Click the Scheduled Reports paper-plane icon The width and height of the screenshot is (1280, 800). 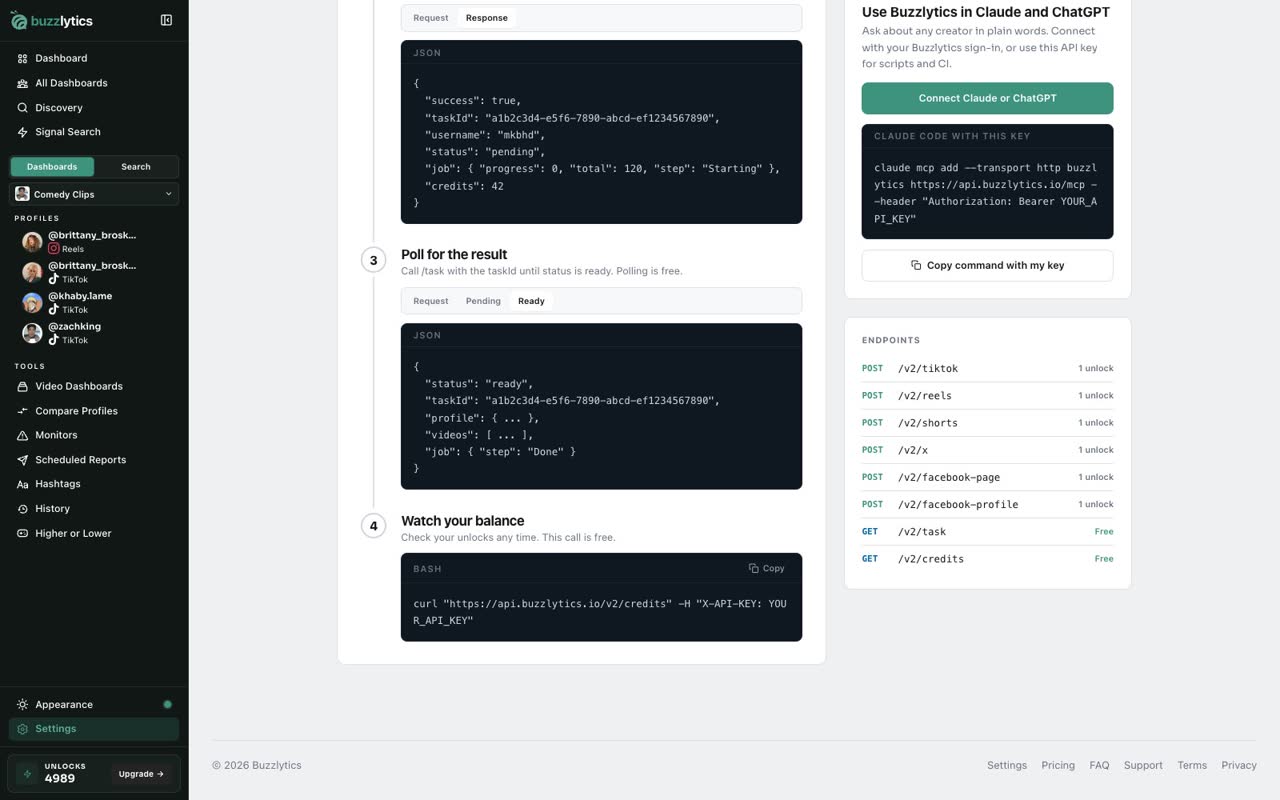tap(22, 460)
